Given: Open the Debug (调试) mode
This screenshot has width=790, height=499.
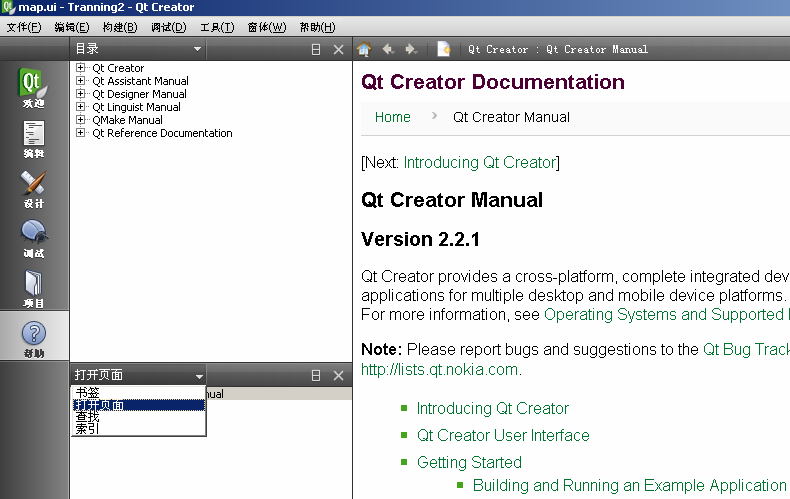Looking at the screenshot, I should point(34,238).
